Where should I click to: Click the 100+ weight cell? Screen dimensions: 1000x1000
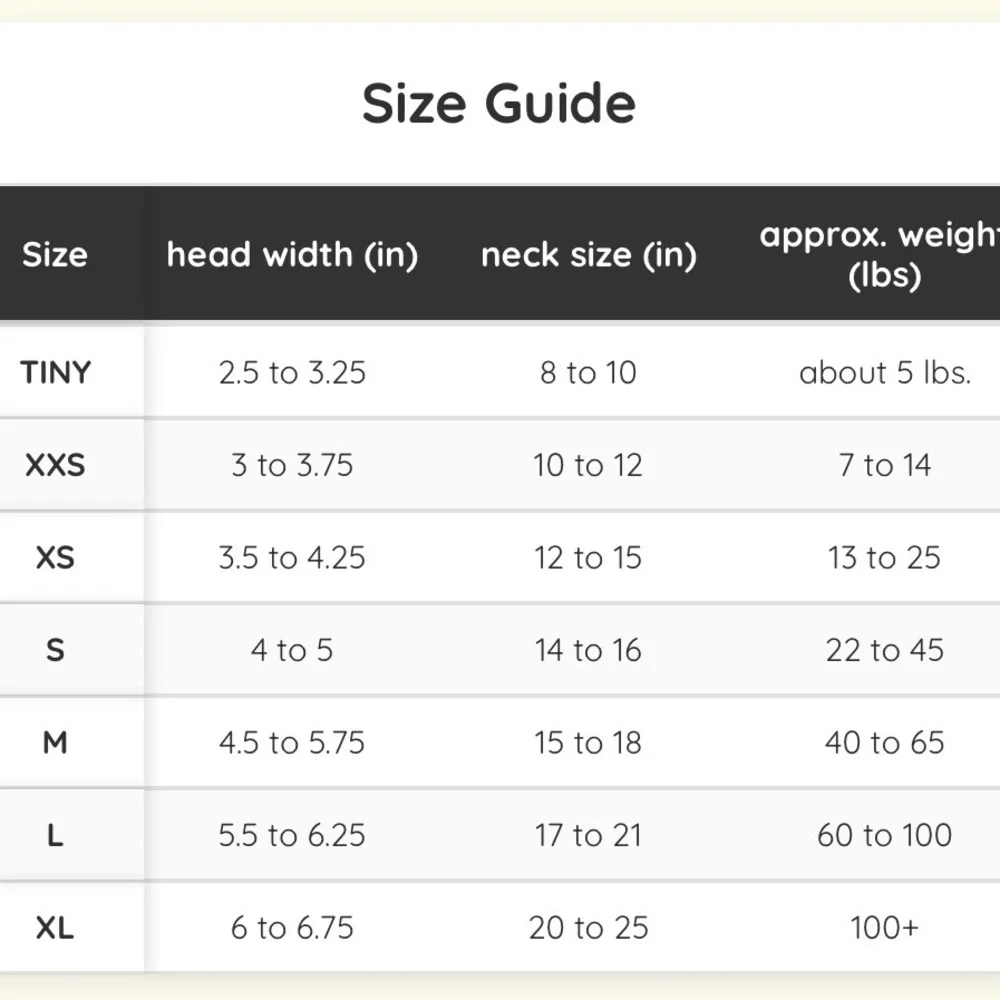coord(885,927)
